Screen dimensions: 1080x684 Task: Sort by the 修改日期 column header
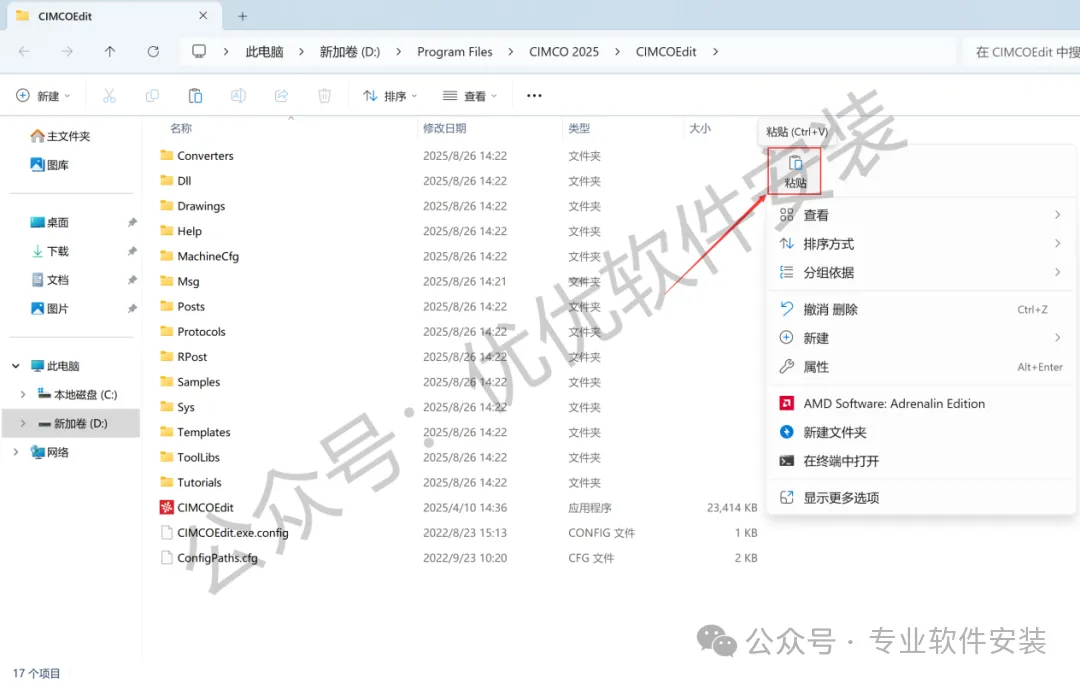pos(445,128)
